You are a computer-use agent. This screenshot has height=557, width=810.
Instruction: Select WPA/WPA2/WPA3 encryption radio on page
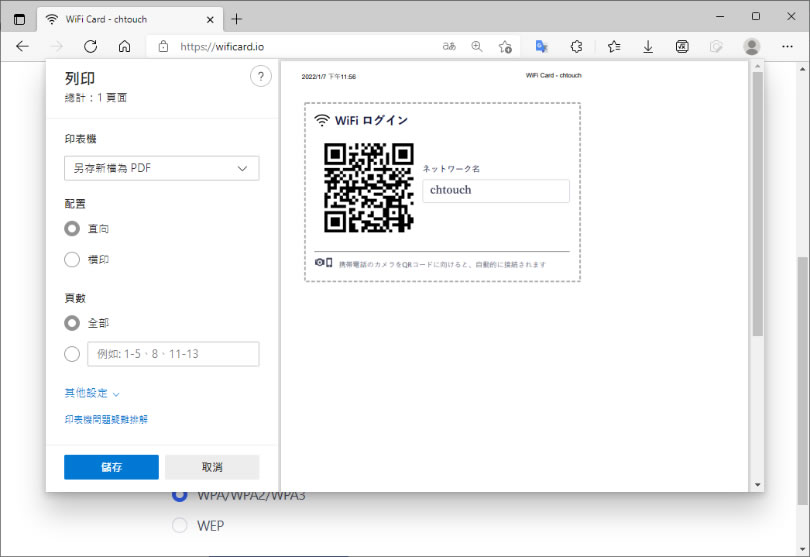(x=179, y=495)
